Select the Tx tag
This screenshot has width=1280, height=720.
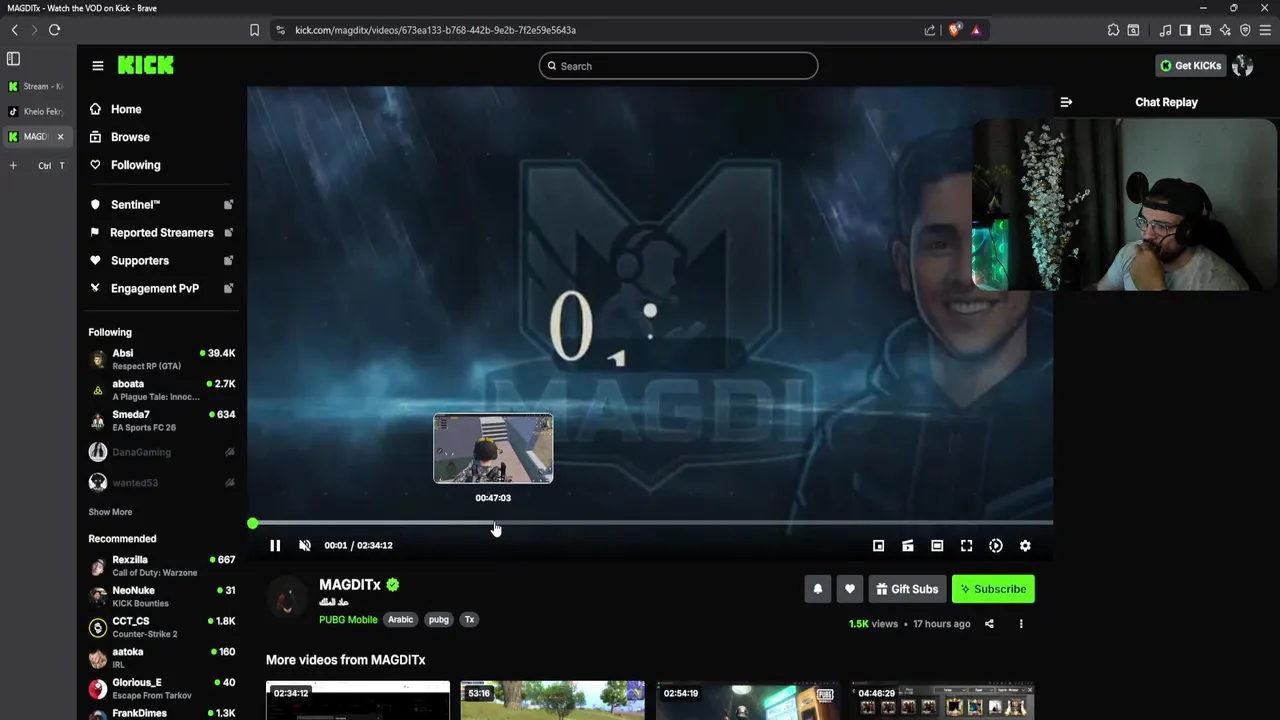pyautogui.click(x=470, y=620)
